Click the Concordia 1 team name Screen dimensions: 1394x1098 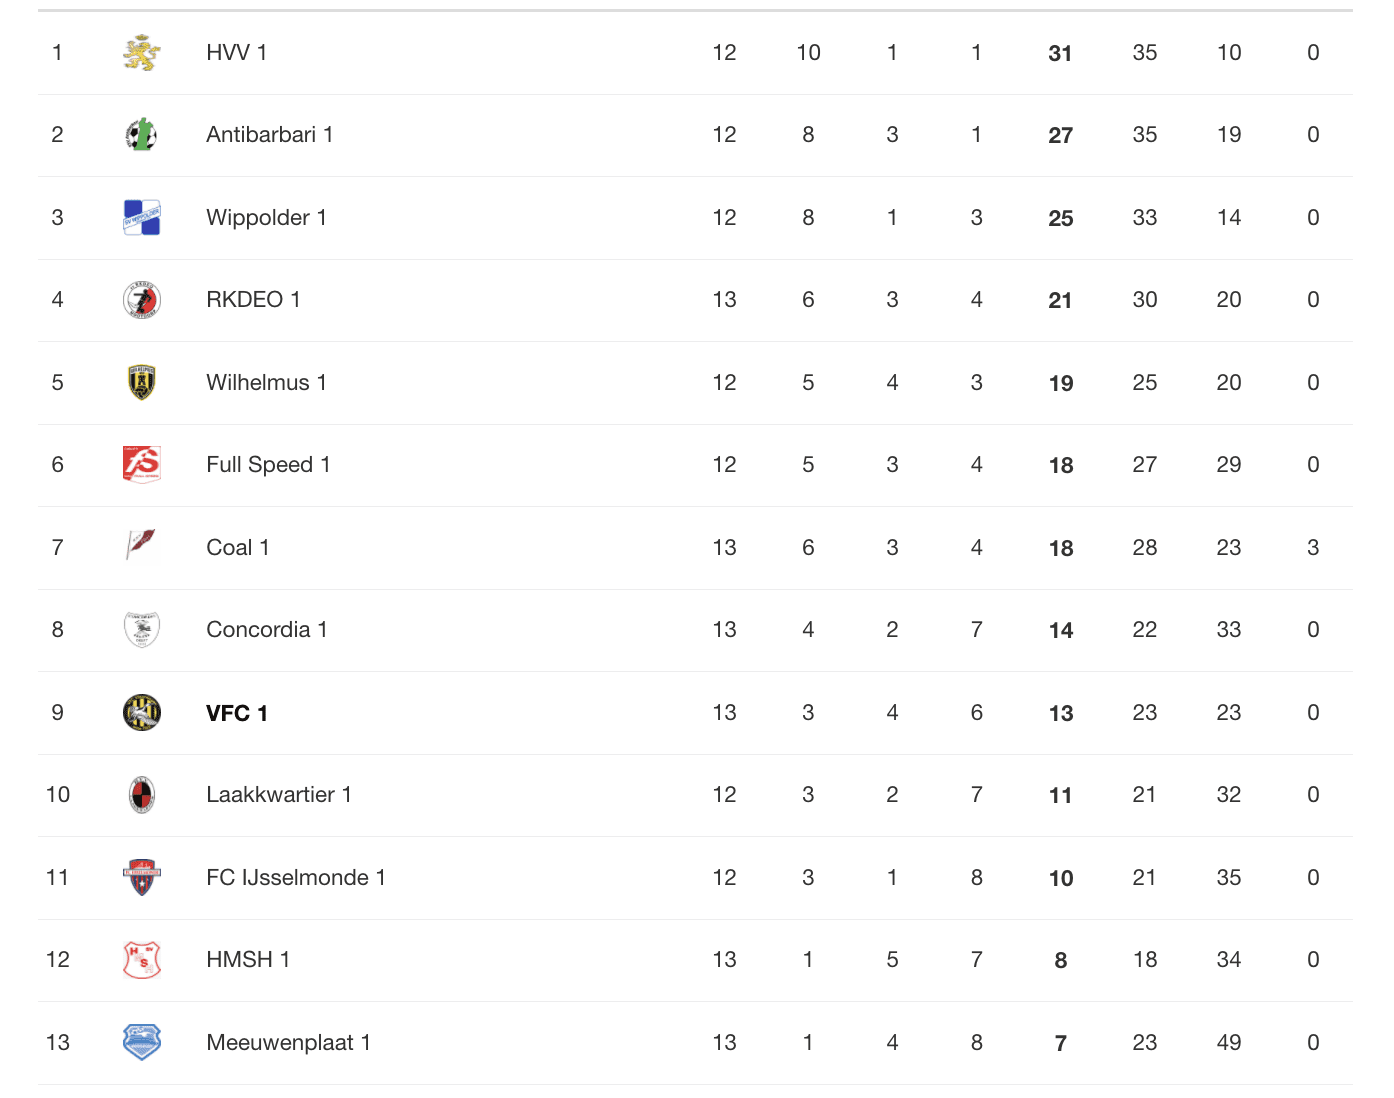click(267, 630)
